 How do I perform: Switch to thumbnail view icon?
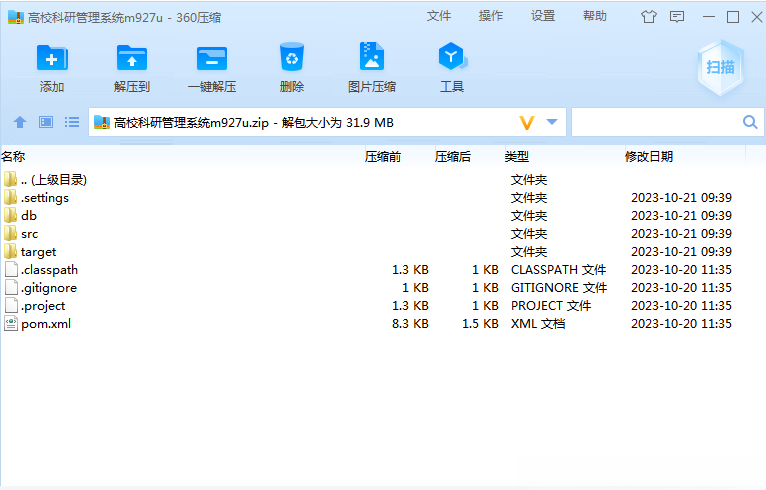[46, 122]
